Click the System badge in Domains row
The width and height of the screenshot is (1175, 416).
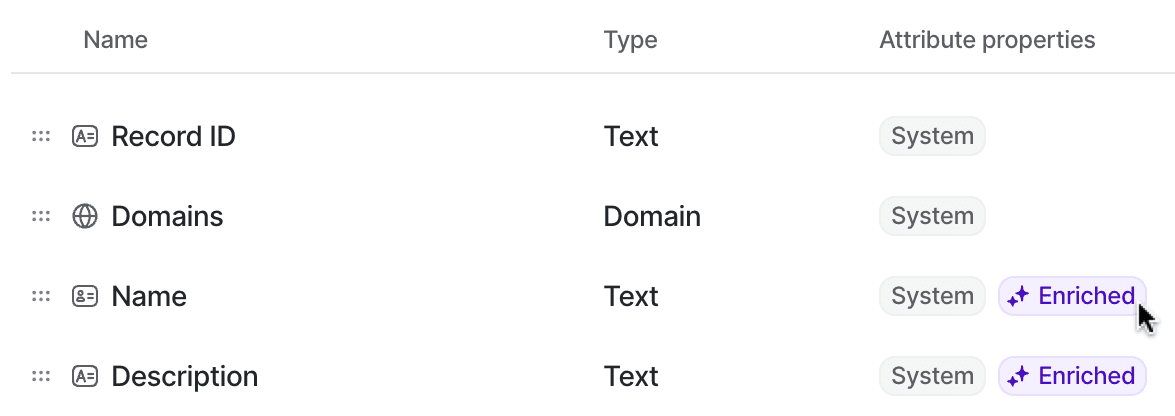click(932, 216)
